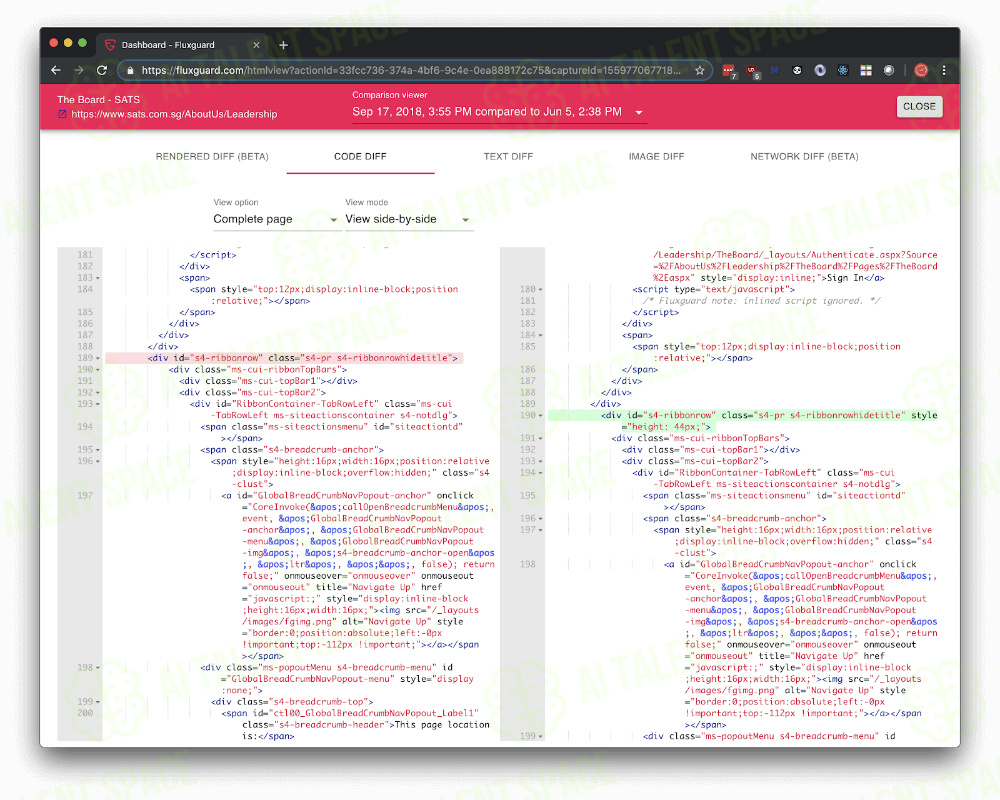Click the grey circle extension icon

tap(889, 71)
